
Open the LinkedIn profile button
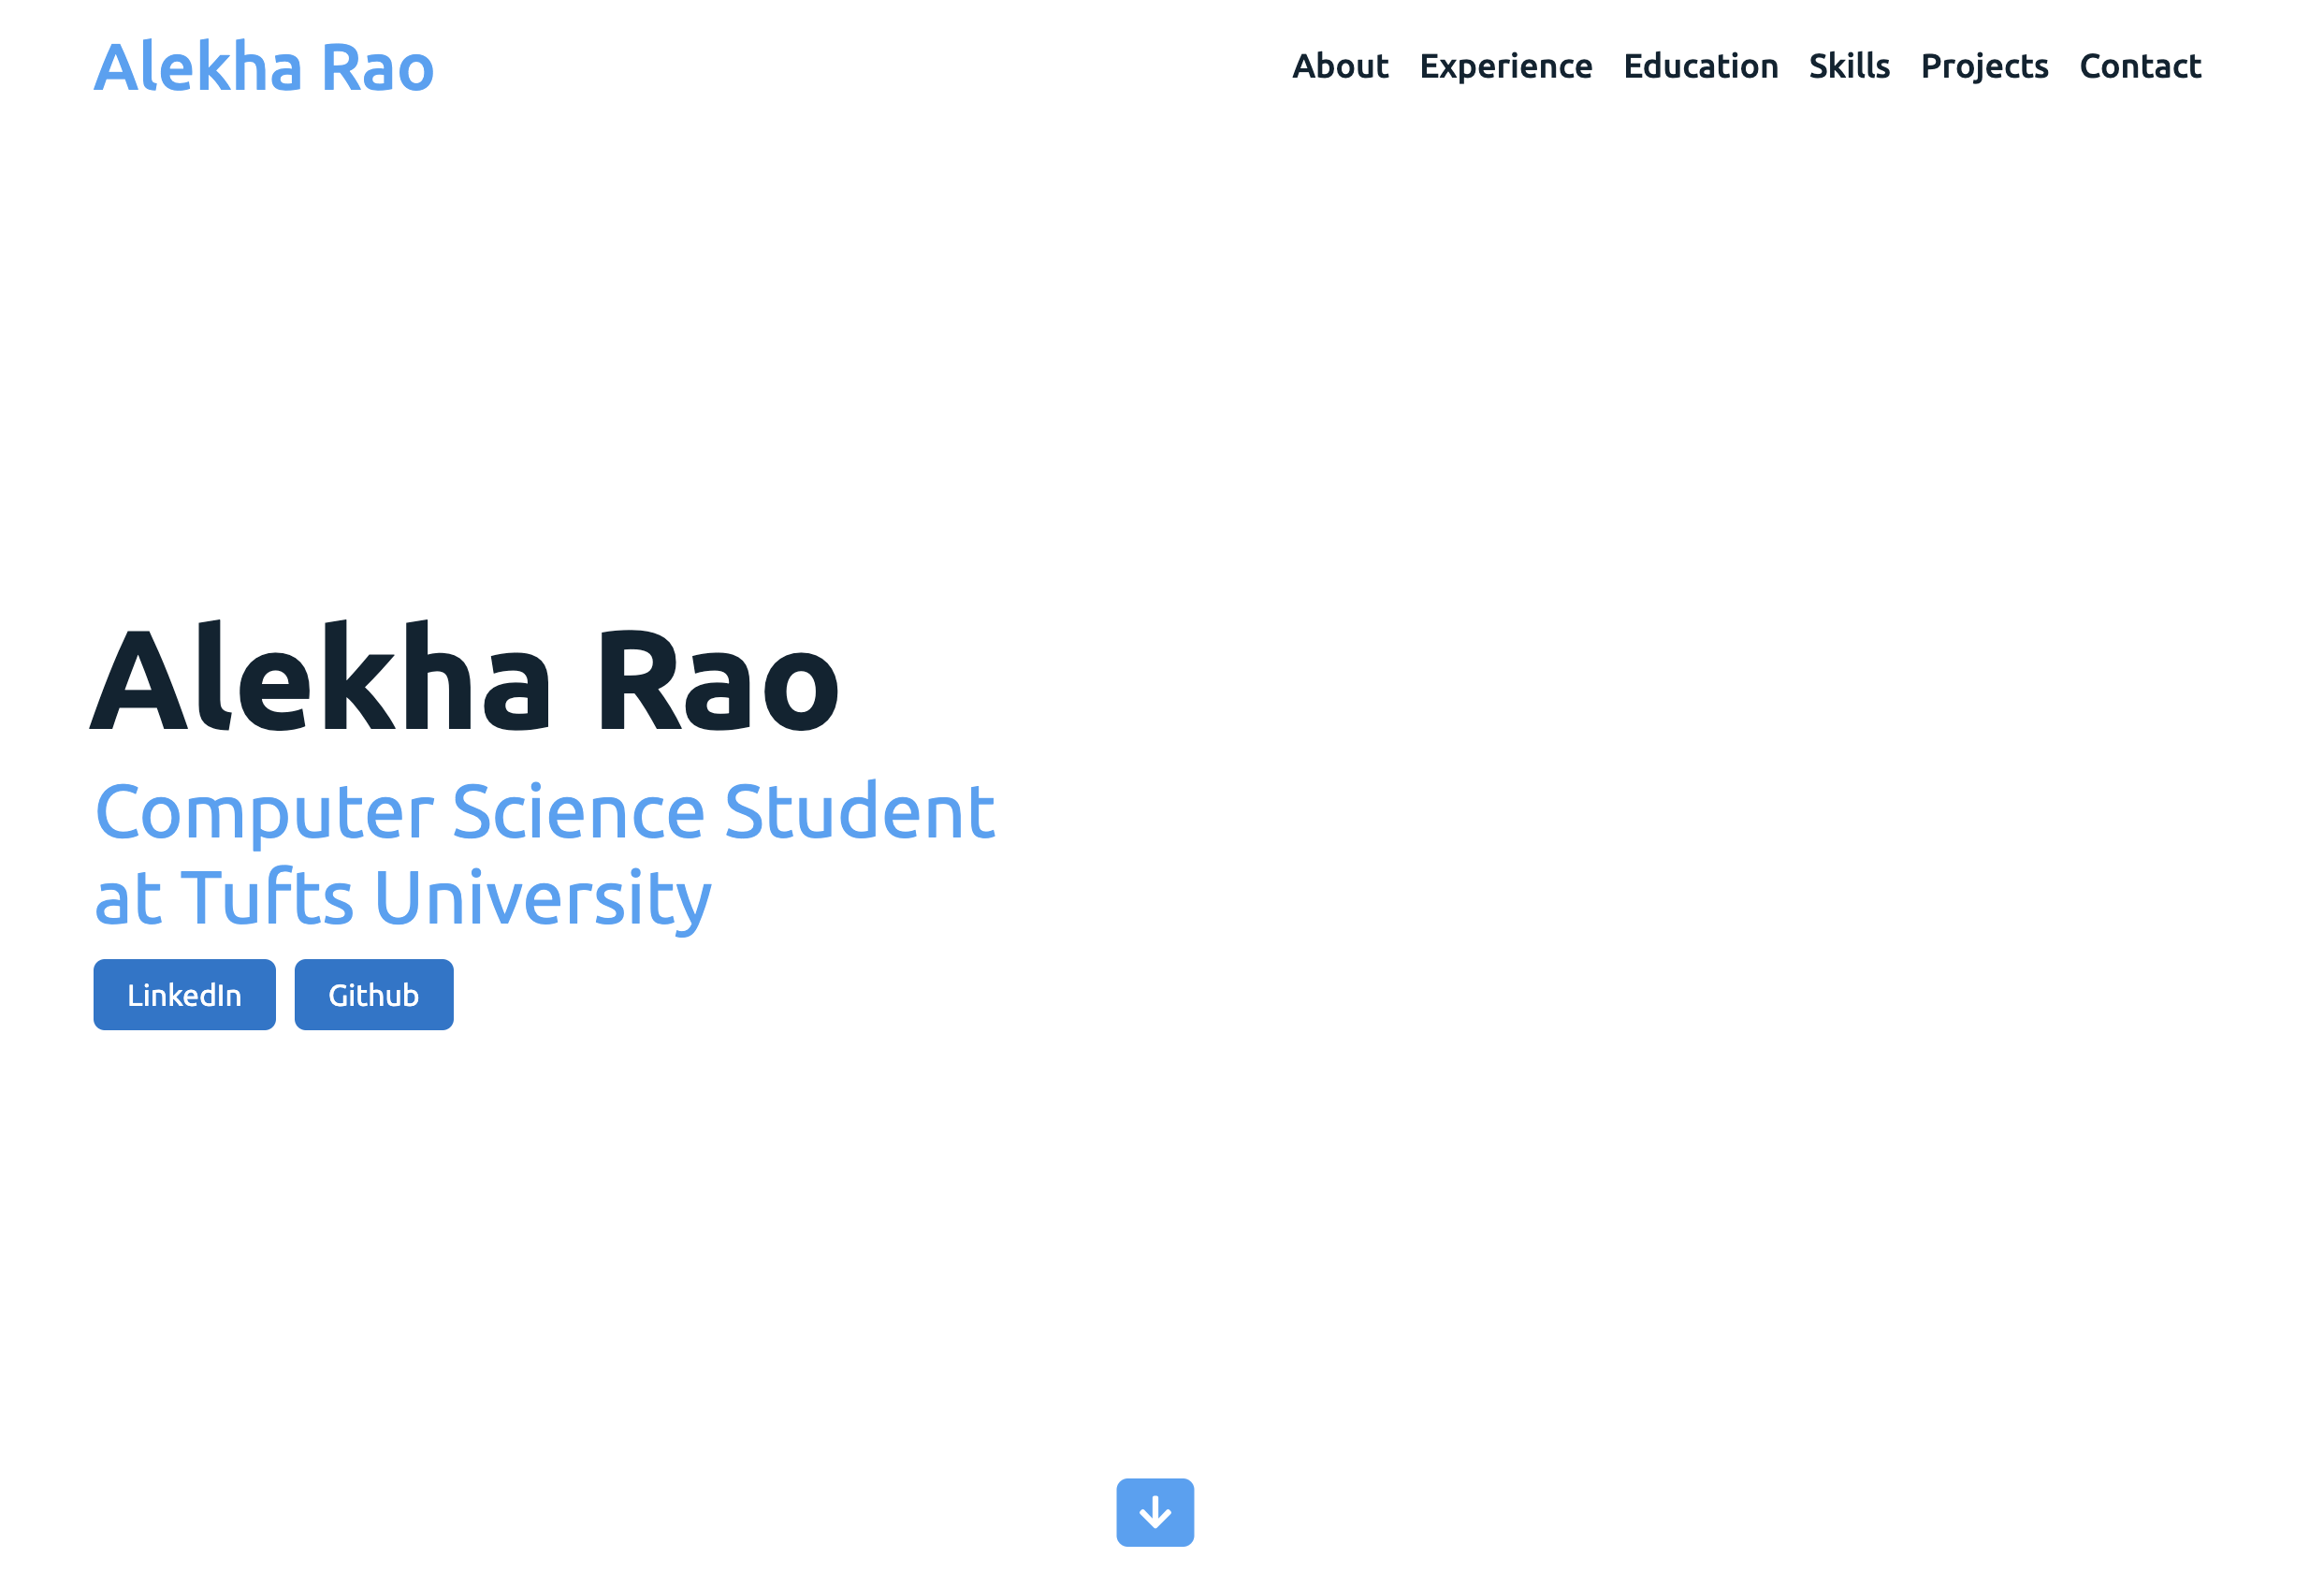(x=184, y=995)
